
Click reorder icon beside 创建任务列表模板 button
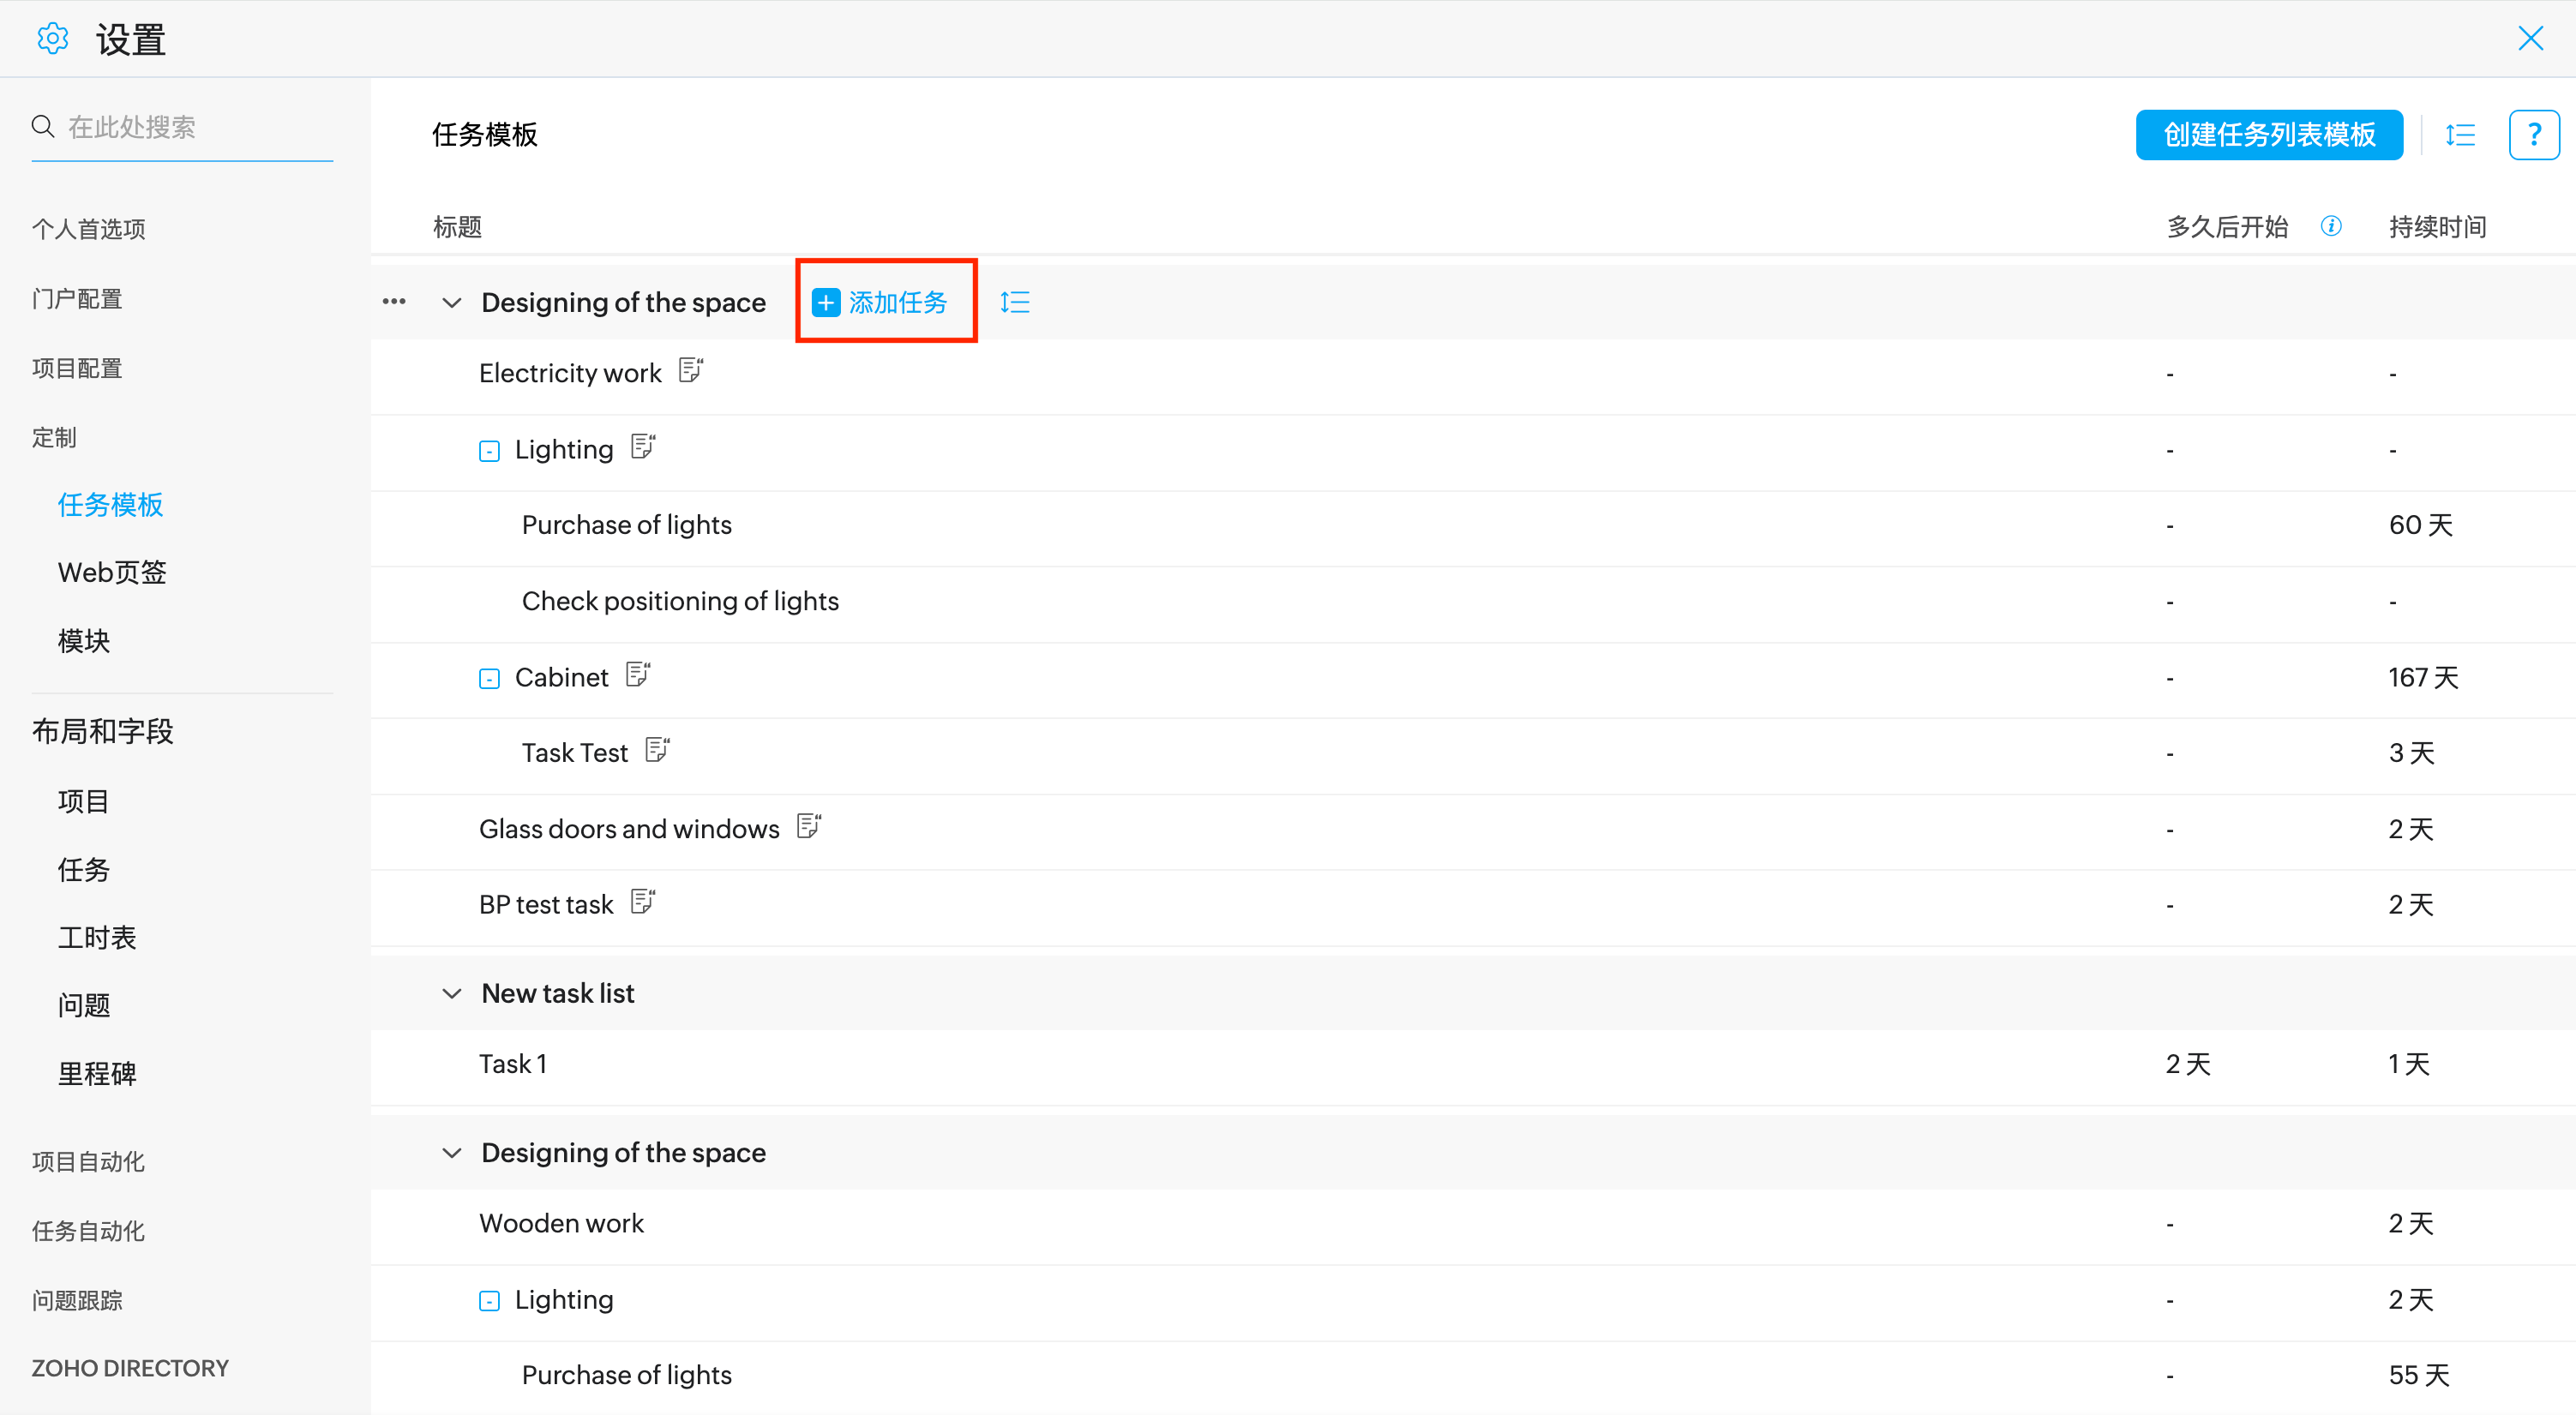tap(2460, 134)
